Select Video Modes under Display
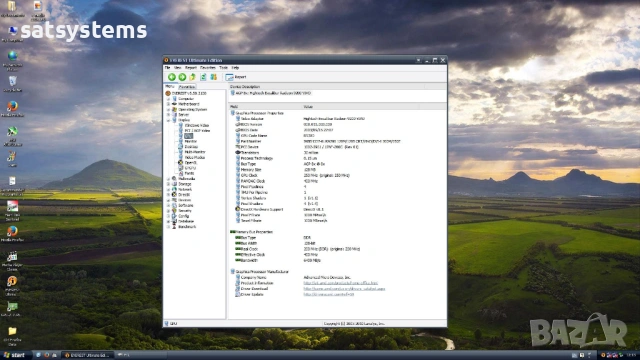Viewport: 640px width, 360px height. 191,157
